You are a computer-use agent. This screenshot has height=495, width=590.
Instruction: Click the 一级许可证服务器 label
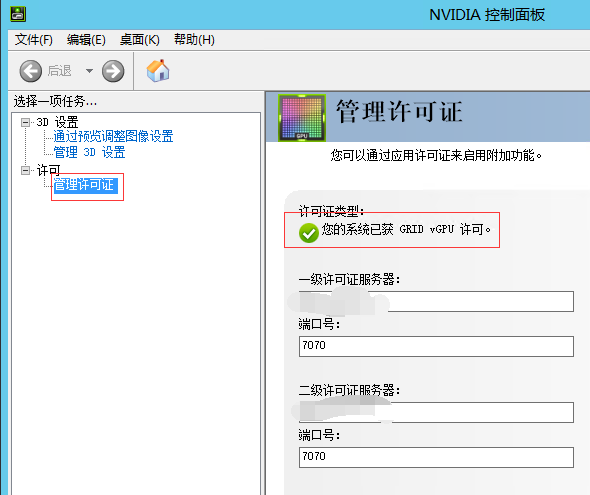(349, 279)
